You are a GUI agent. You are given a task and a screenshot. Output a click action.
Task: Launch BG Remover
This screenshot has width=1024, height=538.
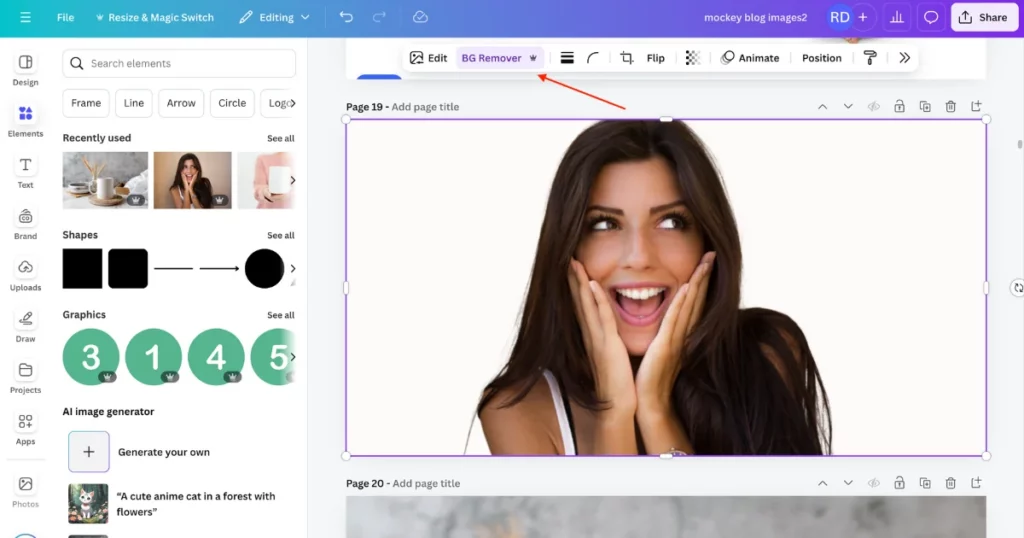pos(500,58)
